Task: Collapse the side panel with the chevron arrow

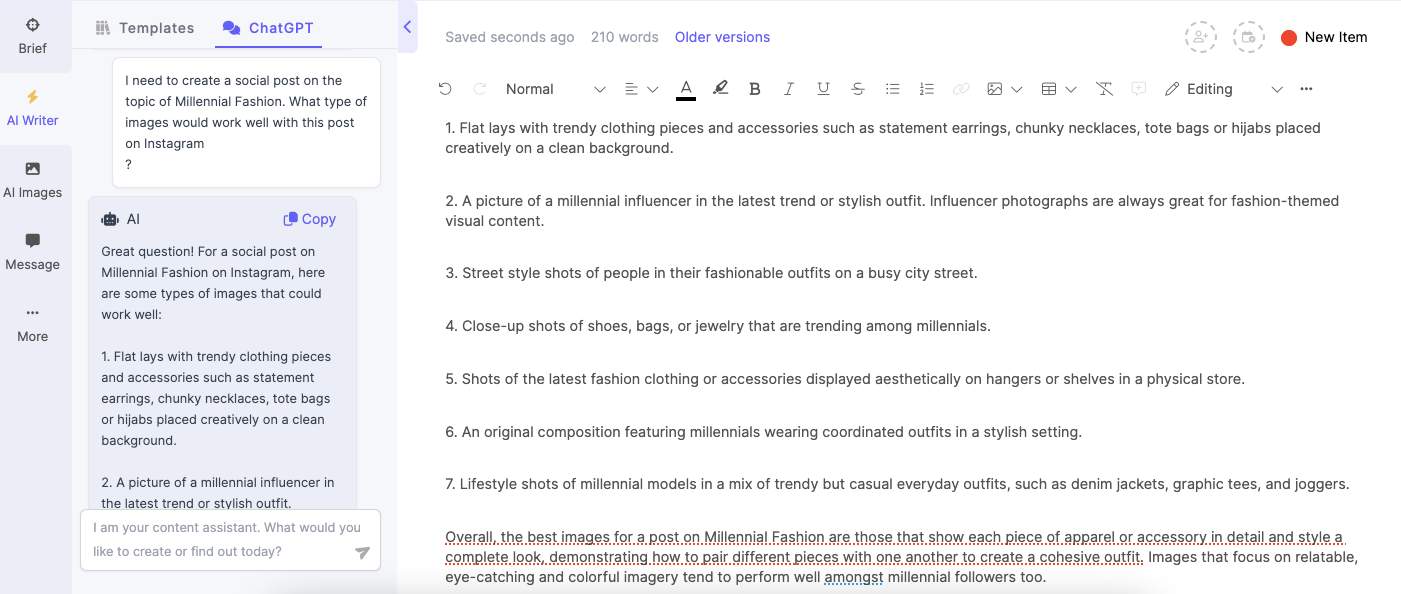Action: click(x=407, y=28)
